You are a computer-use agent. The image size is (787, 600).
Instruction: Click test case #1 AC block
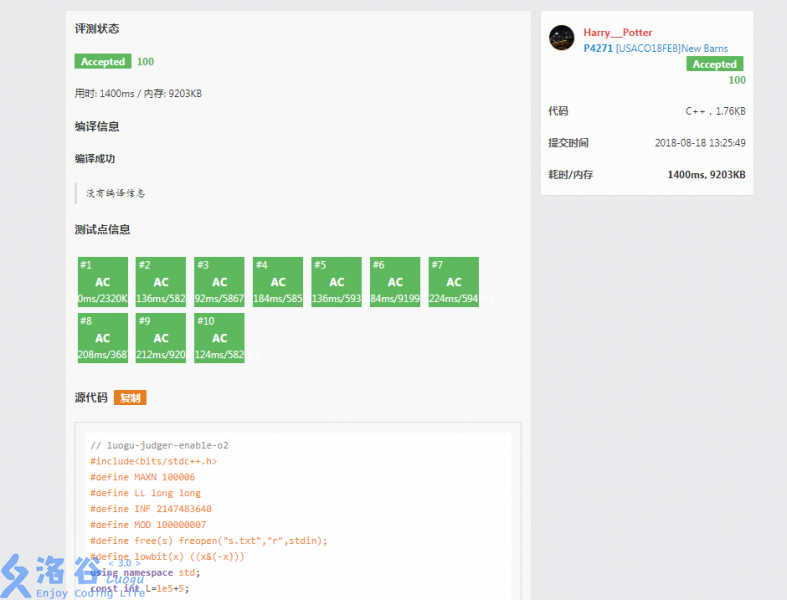tap(102, 282)
